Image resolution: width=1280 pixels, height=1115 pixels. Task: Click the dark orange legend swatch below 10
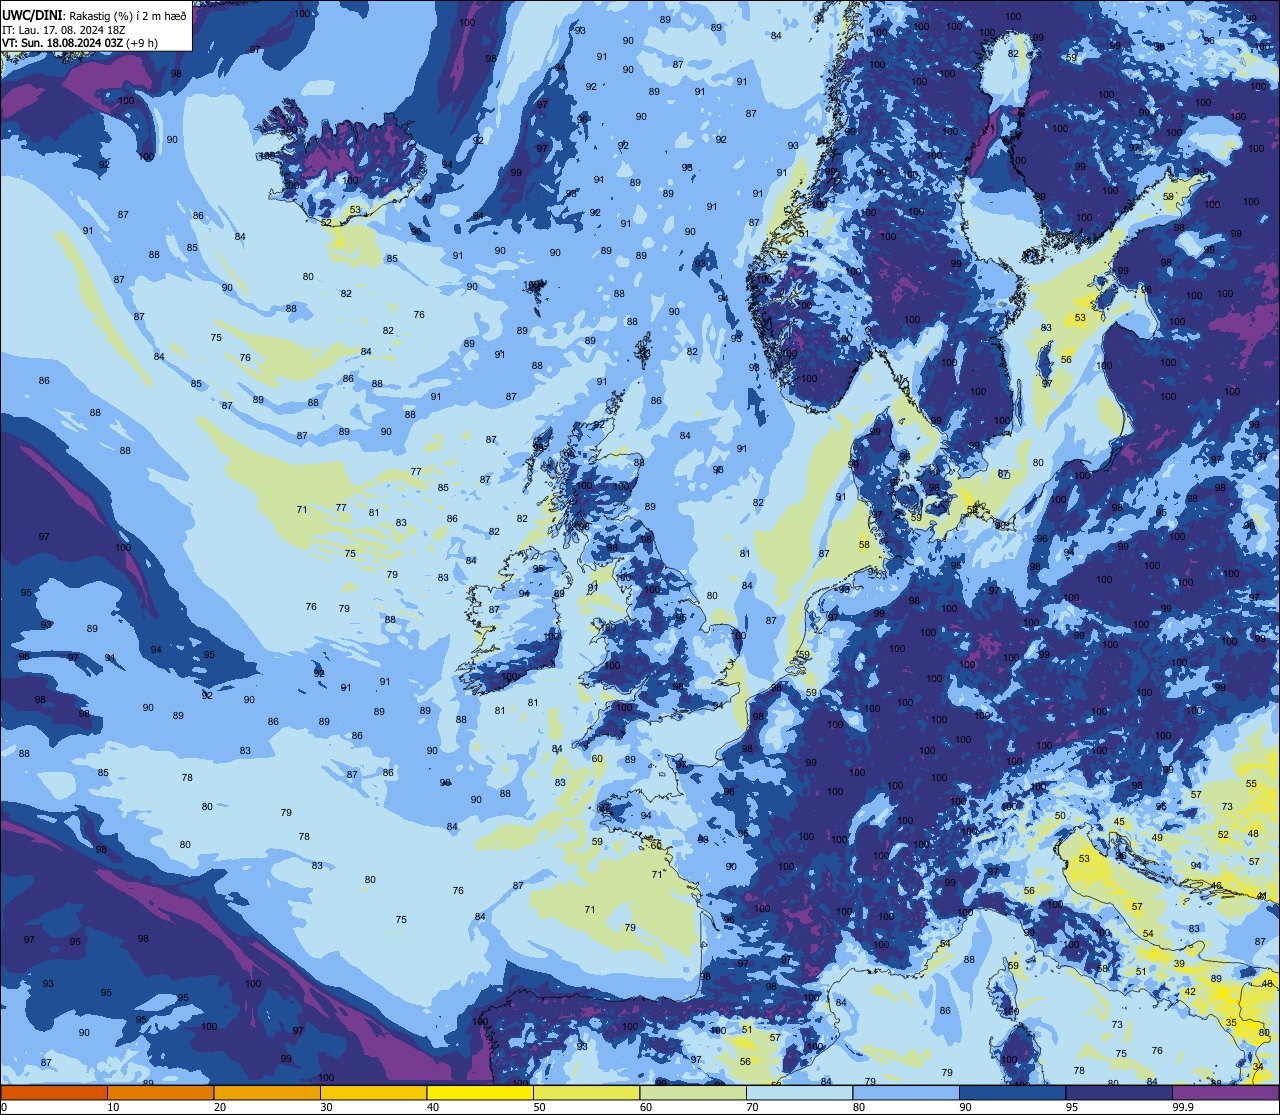(54, 1092)
